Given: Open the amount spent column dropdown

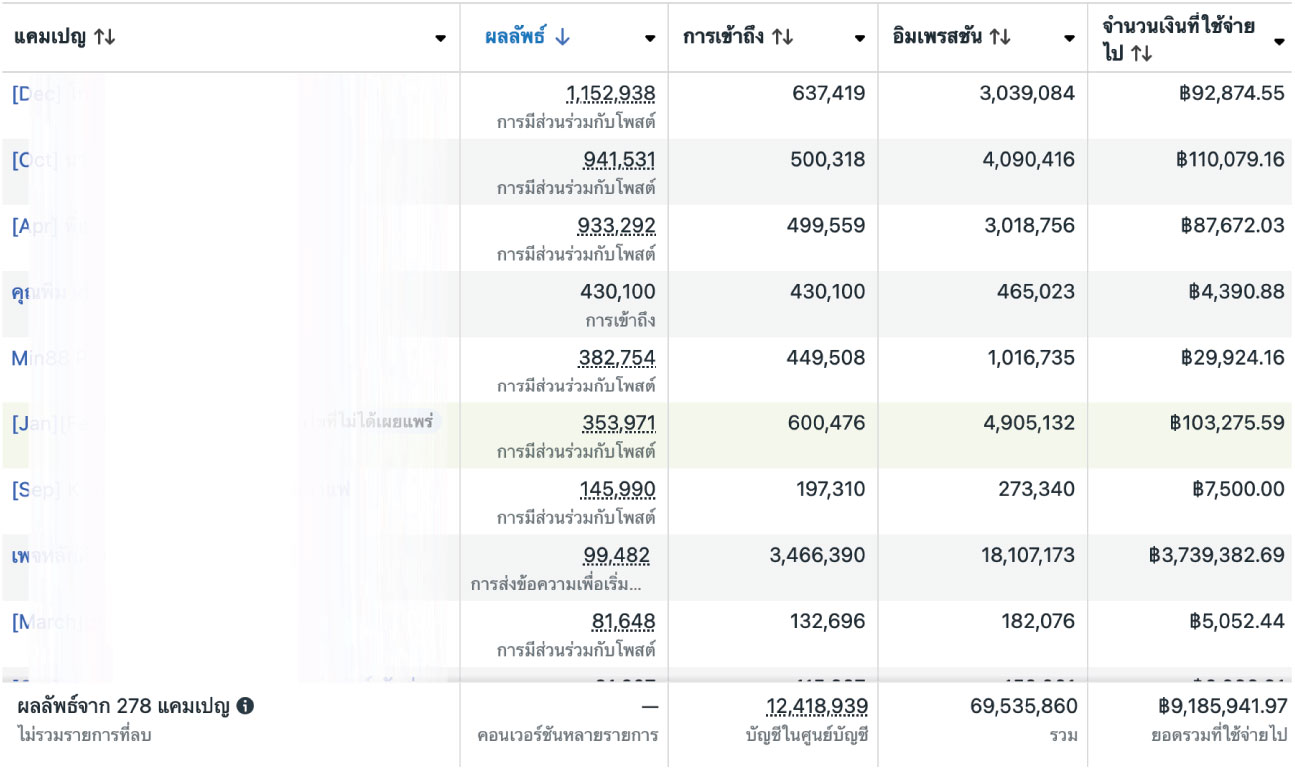Looking at the screenshot, I should pos(1279,42).
